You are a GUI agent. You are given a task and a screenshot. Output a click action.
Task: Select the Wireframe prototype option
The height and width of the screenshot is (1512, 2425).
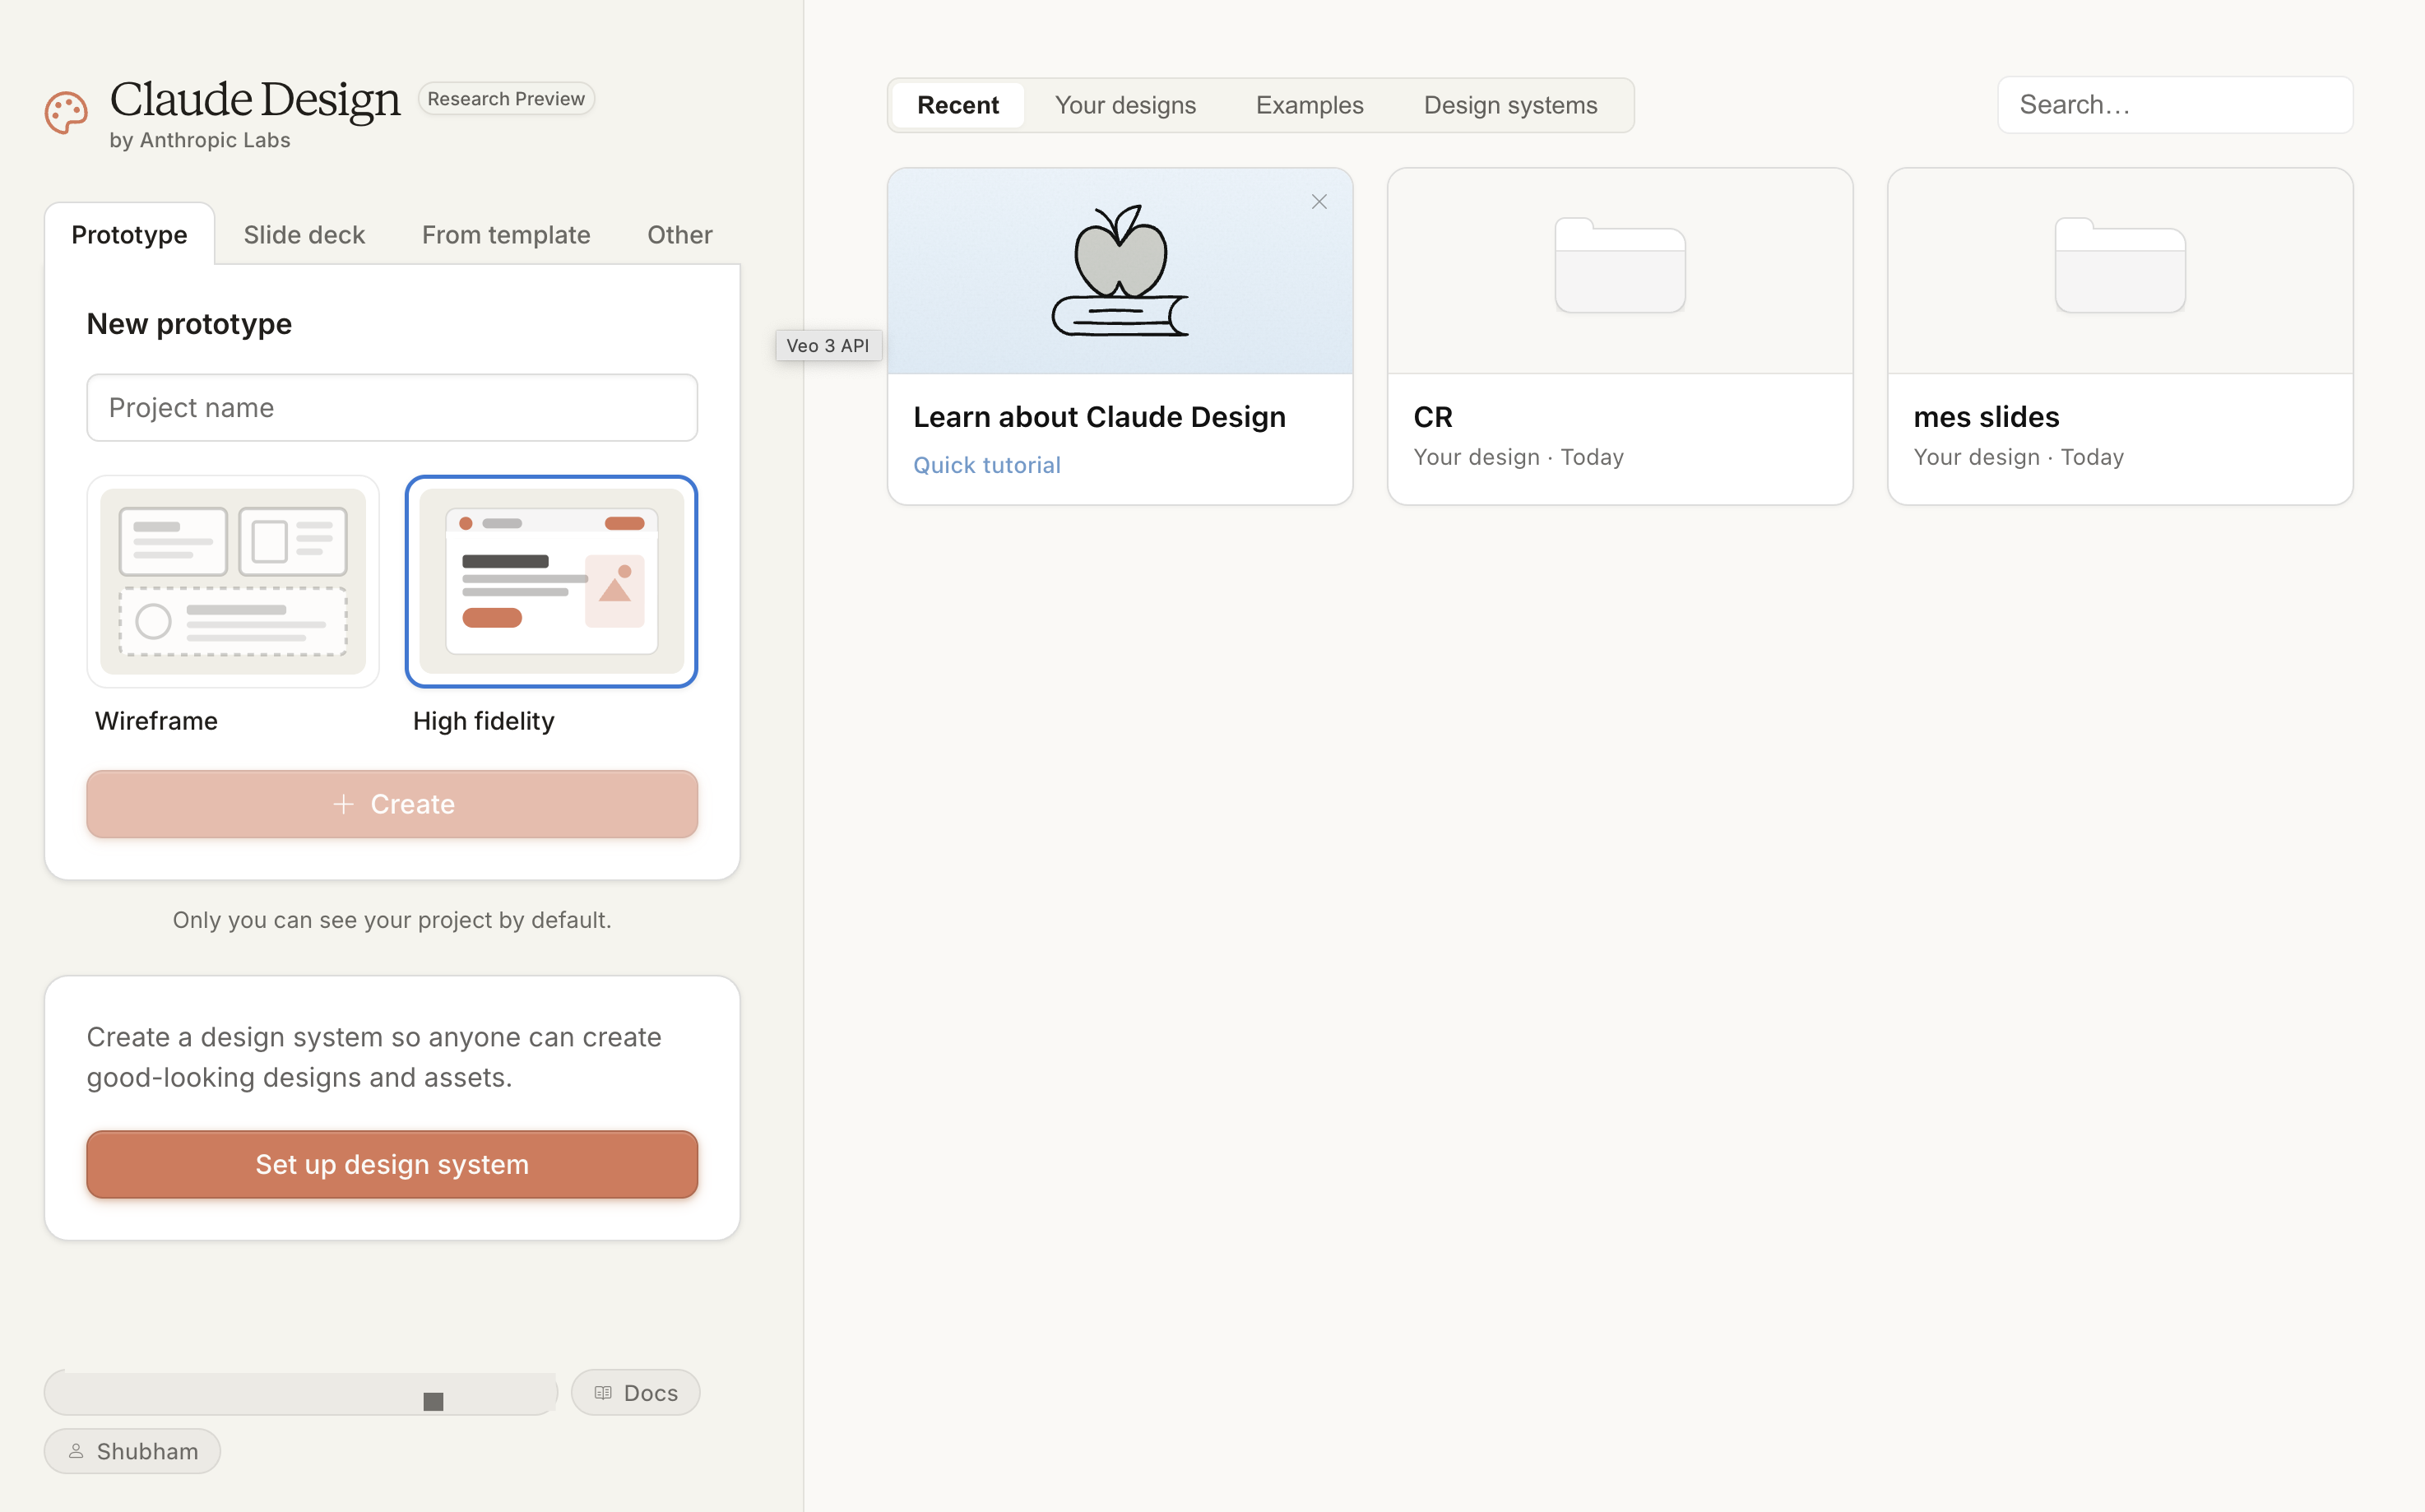tap(233, 581)
